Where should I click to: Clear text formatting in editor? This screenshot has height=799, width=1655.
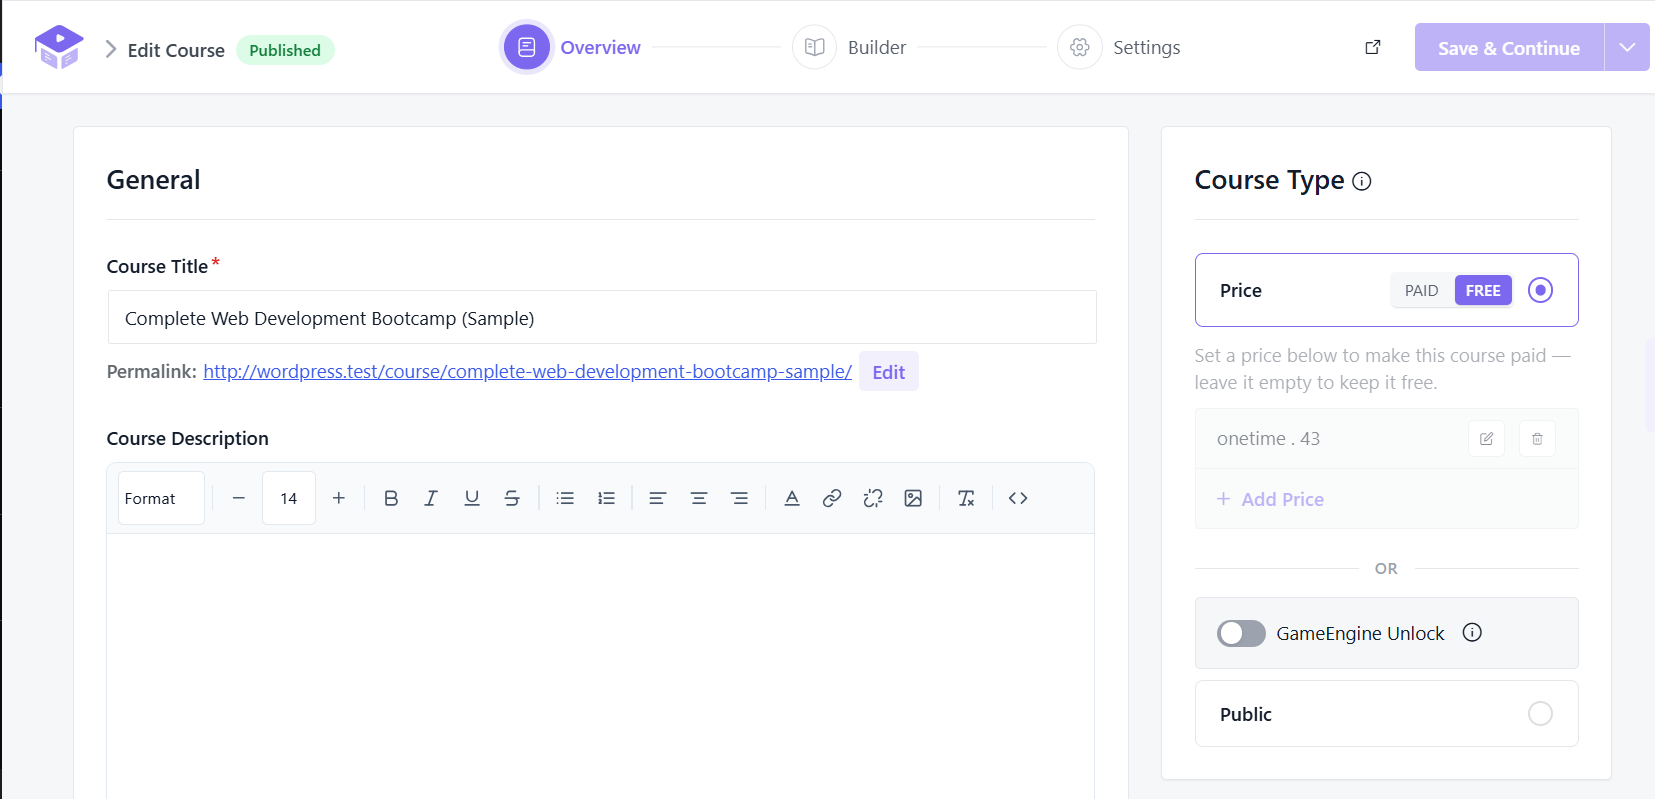pos(966,498)
